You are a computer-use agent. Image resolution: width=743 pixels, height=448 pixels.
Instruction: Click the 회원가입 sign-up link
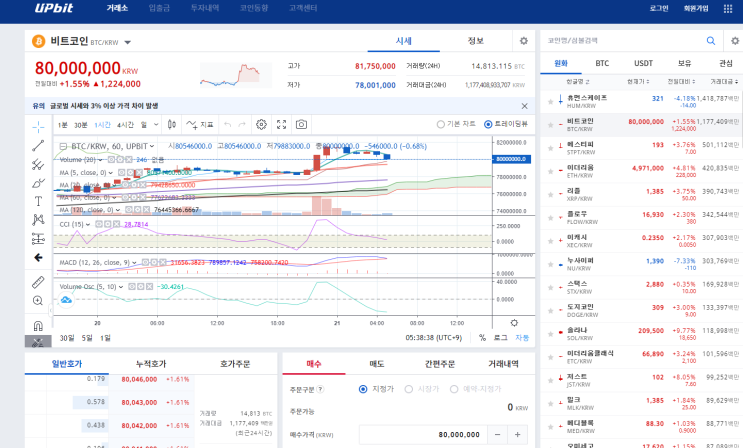[696, 9]
